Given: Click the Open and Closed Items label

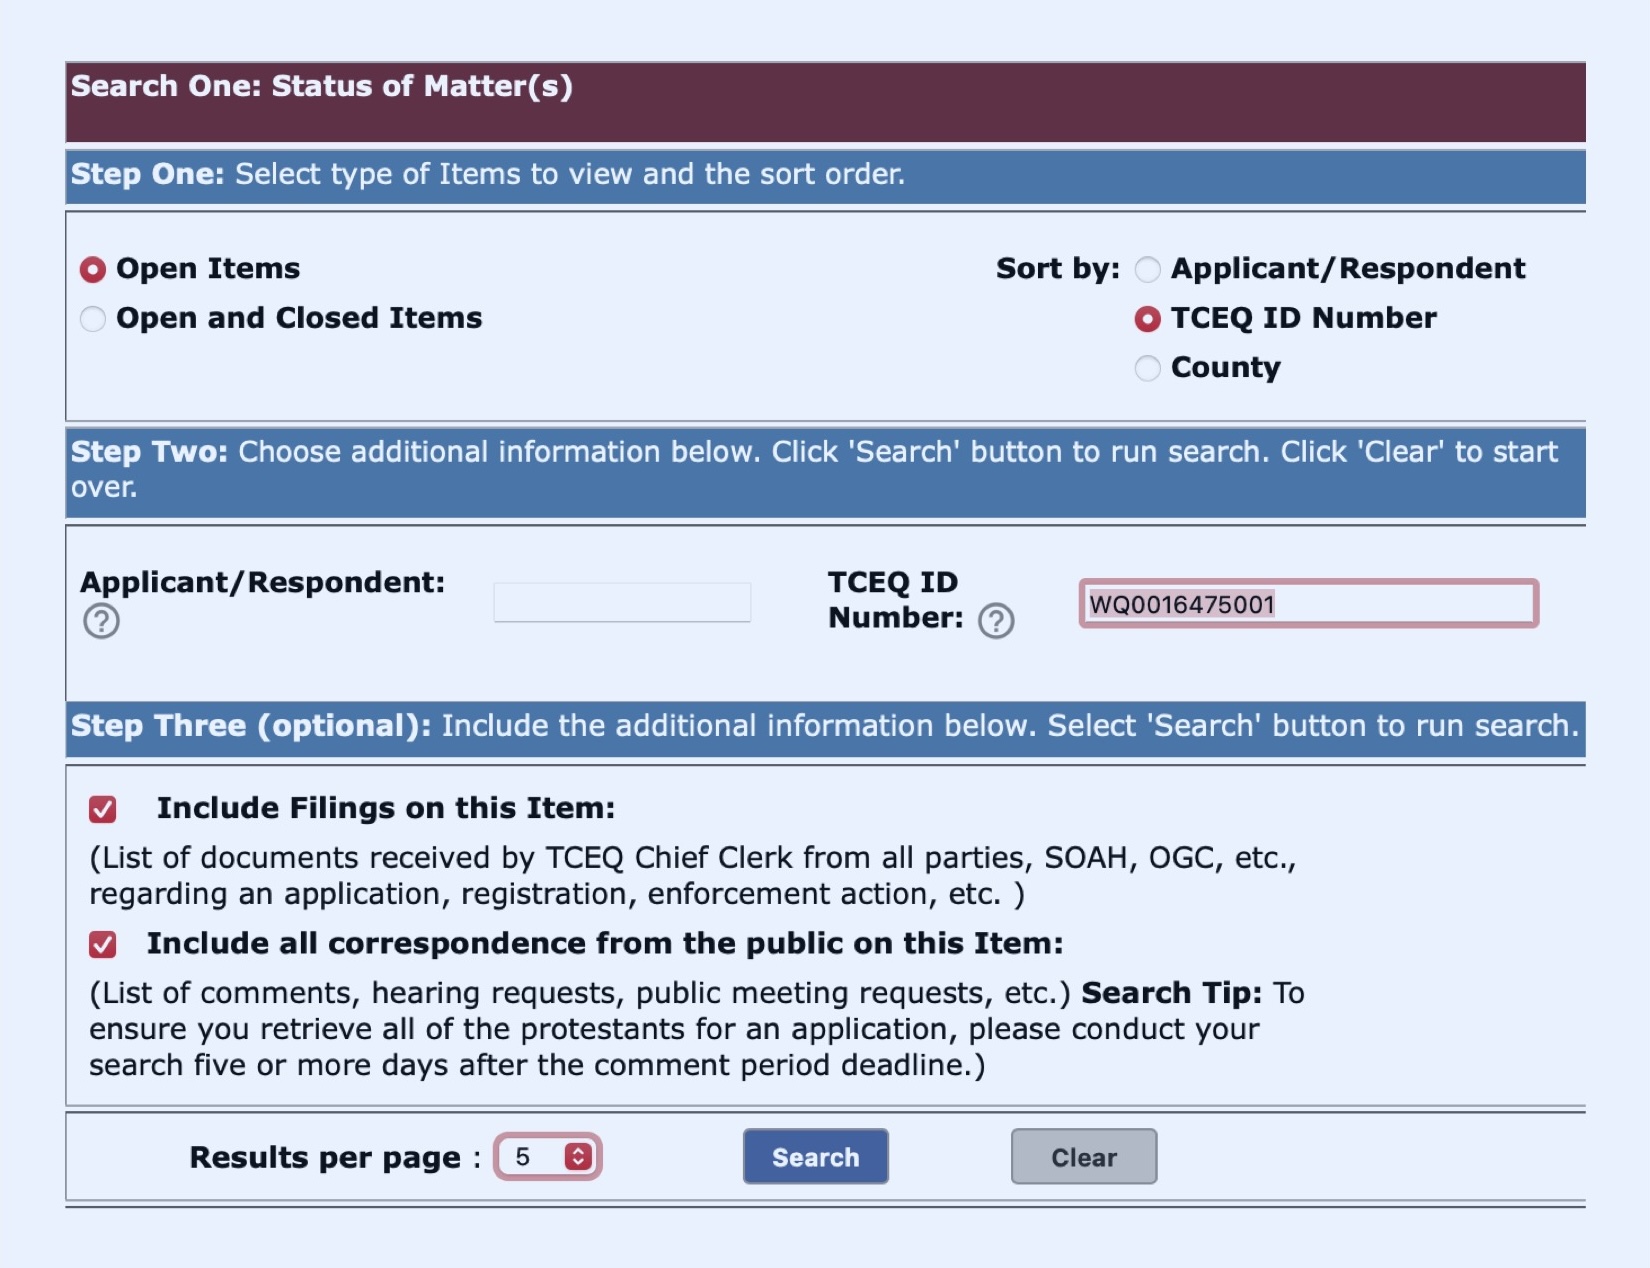Looking at the screenshot, I should point(299,318).
